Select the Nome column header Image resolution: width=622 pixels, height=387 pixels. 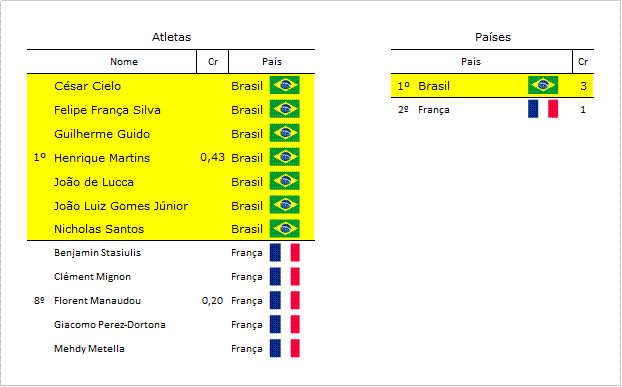pos(124,61)
